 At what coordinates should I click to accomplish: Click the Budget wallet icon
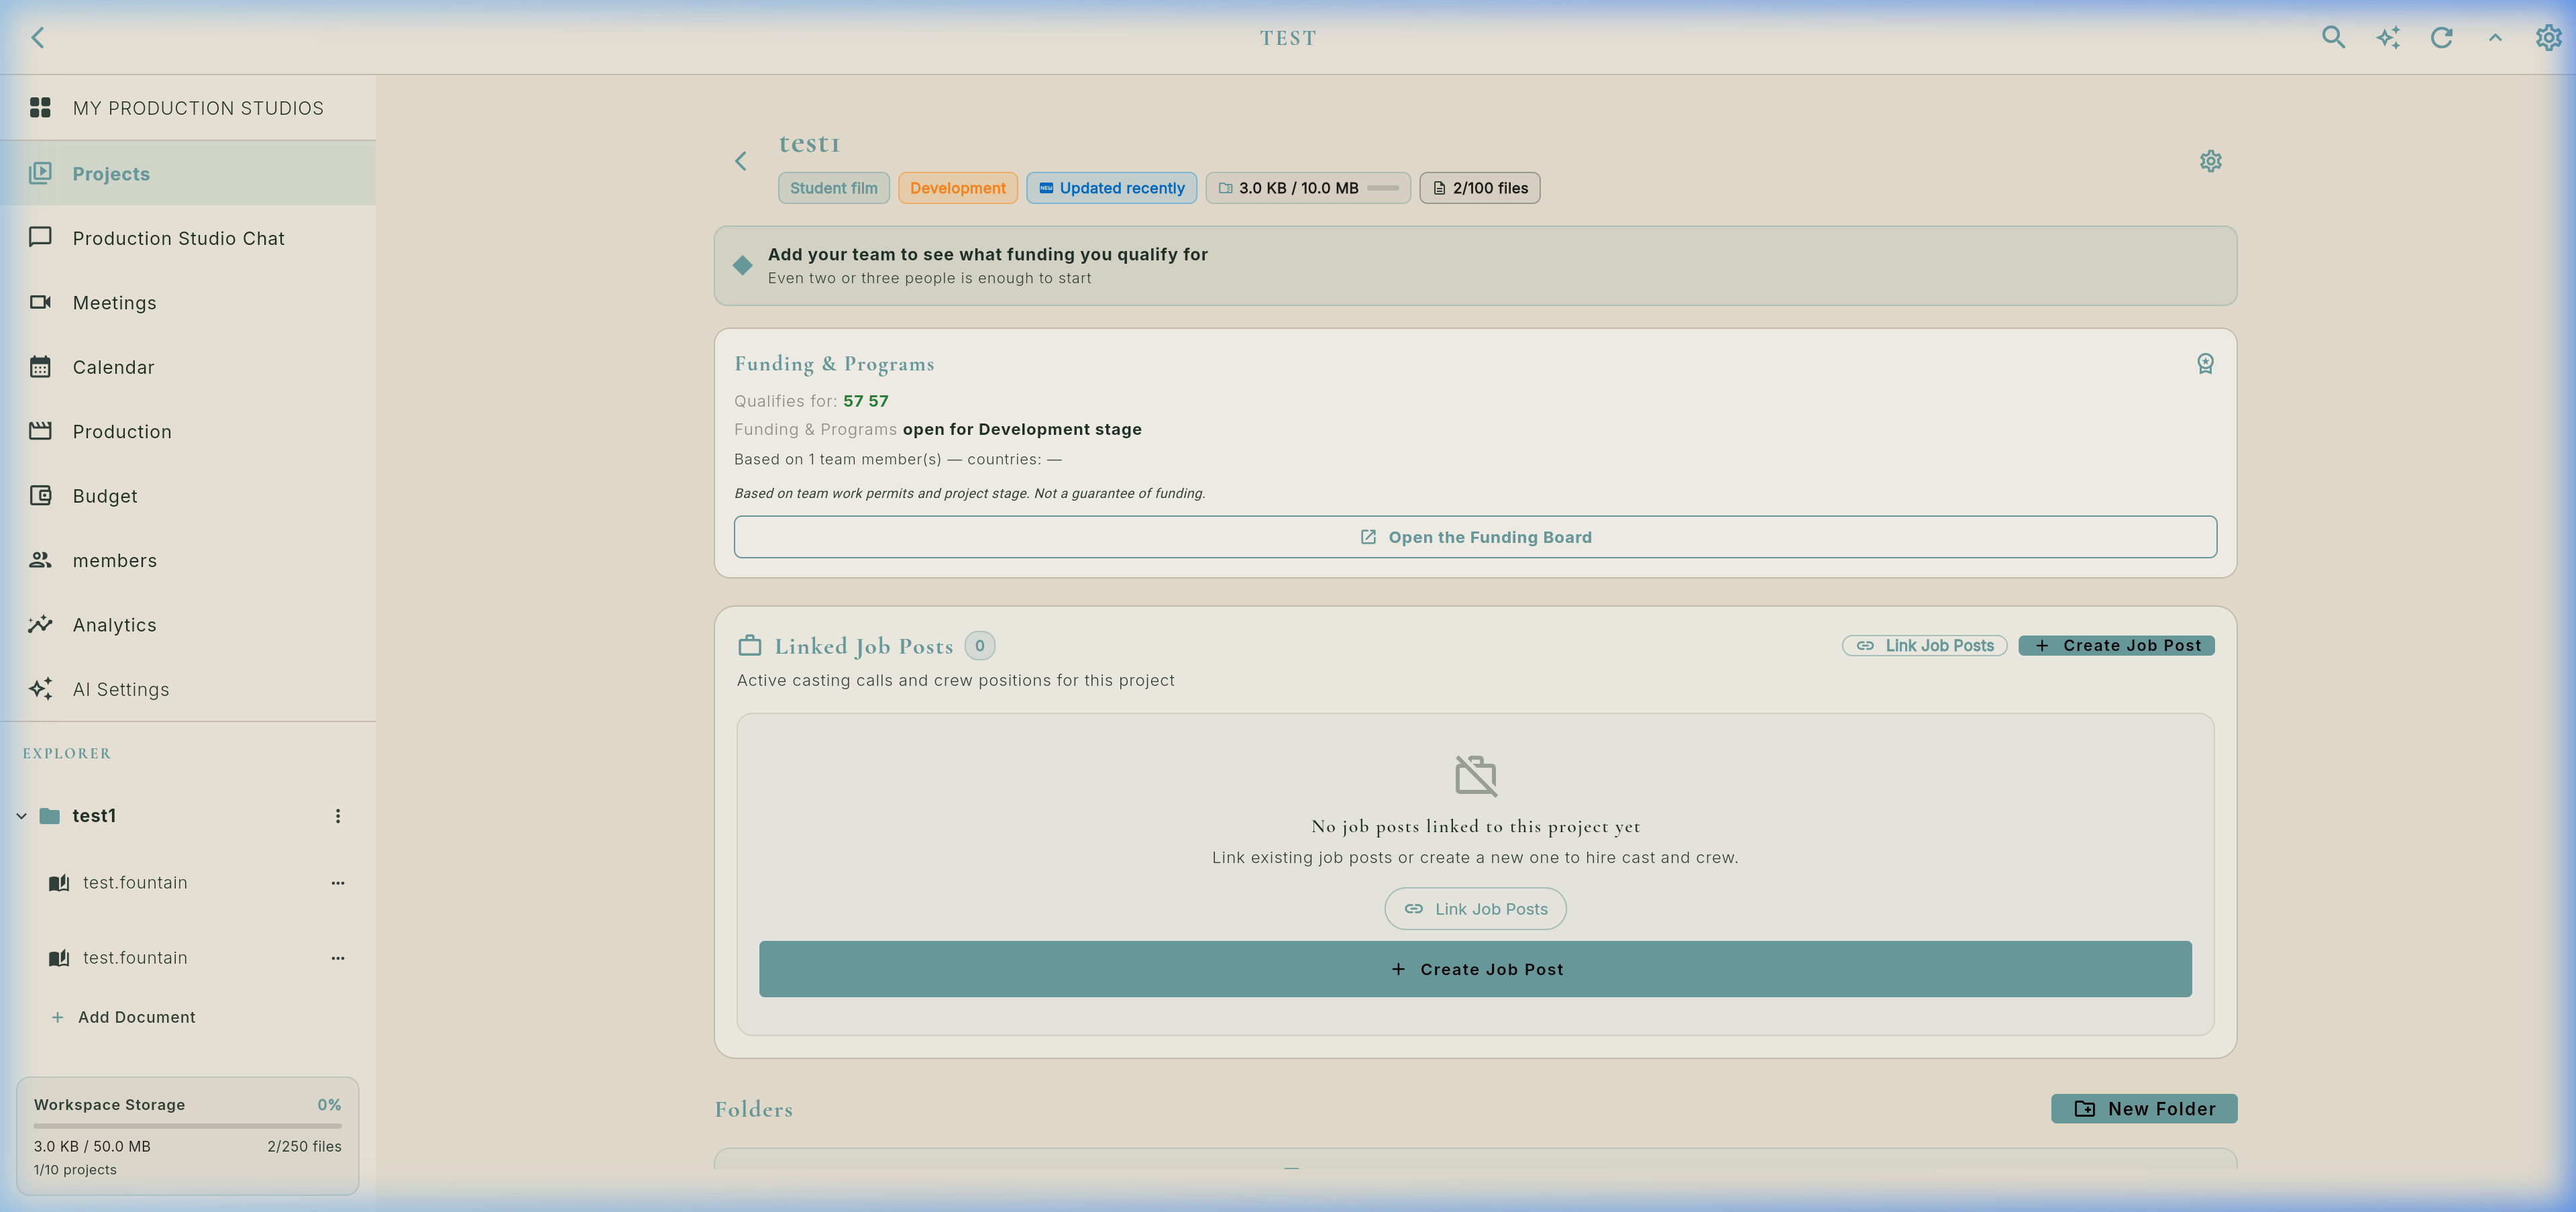coord(40,495)
